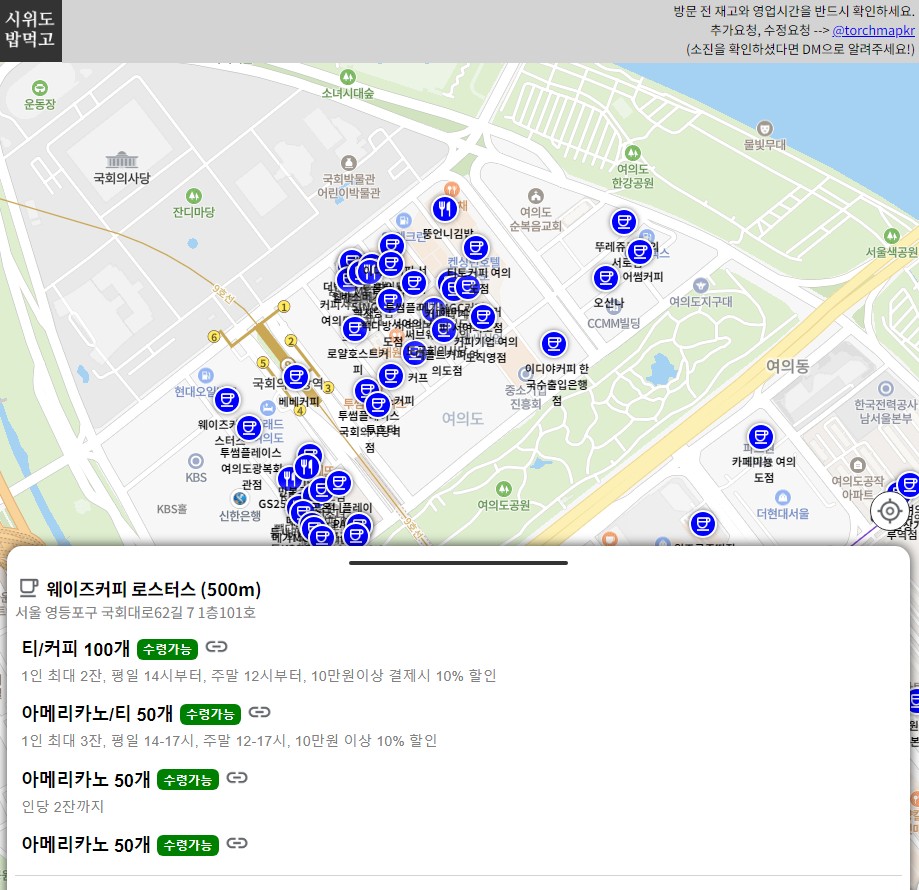
Task: Click coffee marker left of 커프 label
Action: coord(391,376)
